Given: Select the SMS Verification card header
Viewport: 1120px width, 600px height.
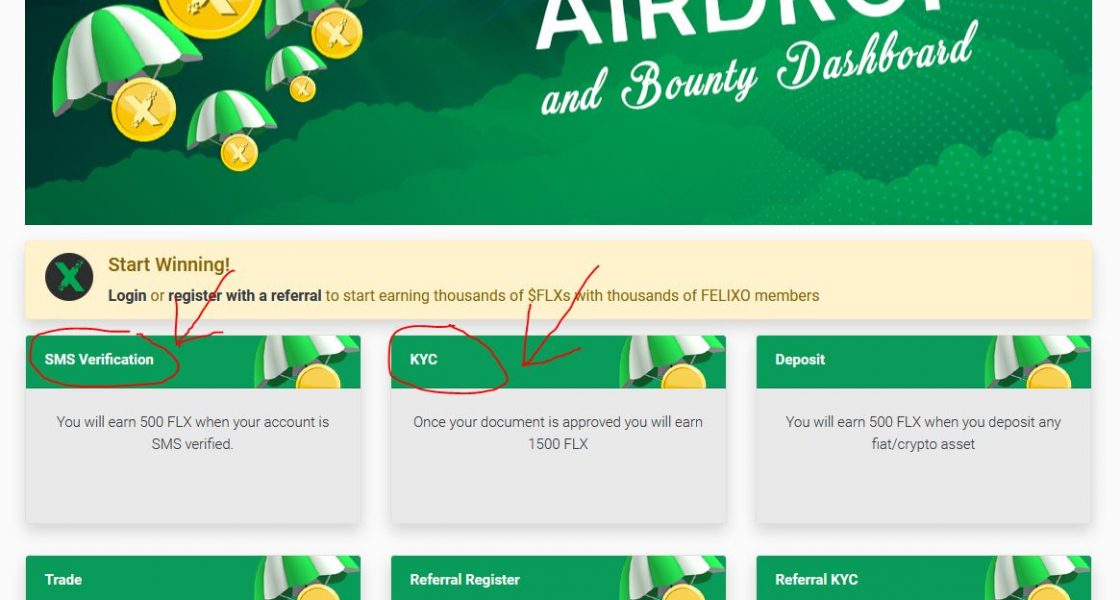Looking at the screenshot, I should (193, 362).
